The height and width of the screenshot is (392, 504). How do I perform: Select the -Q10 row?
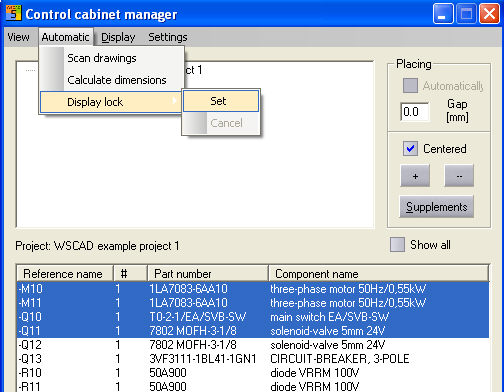point(253,317)
